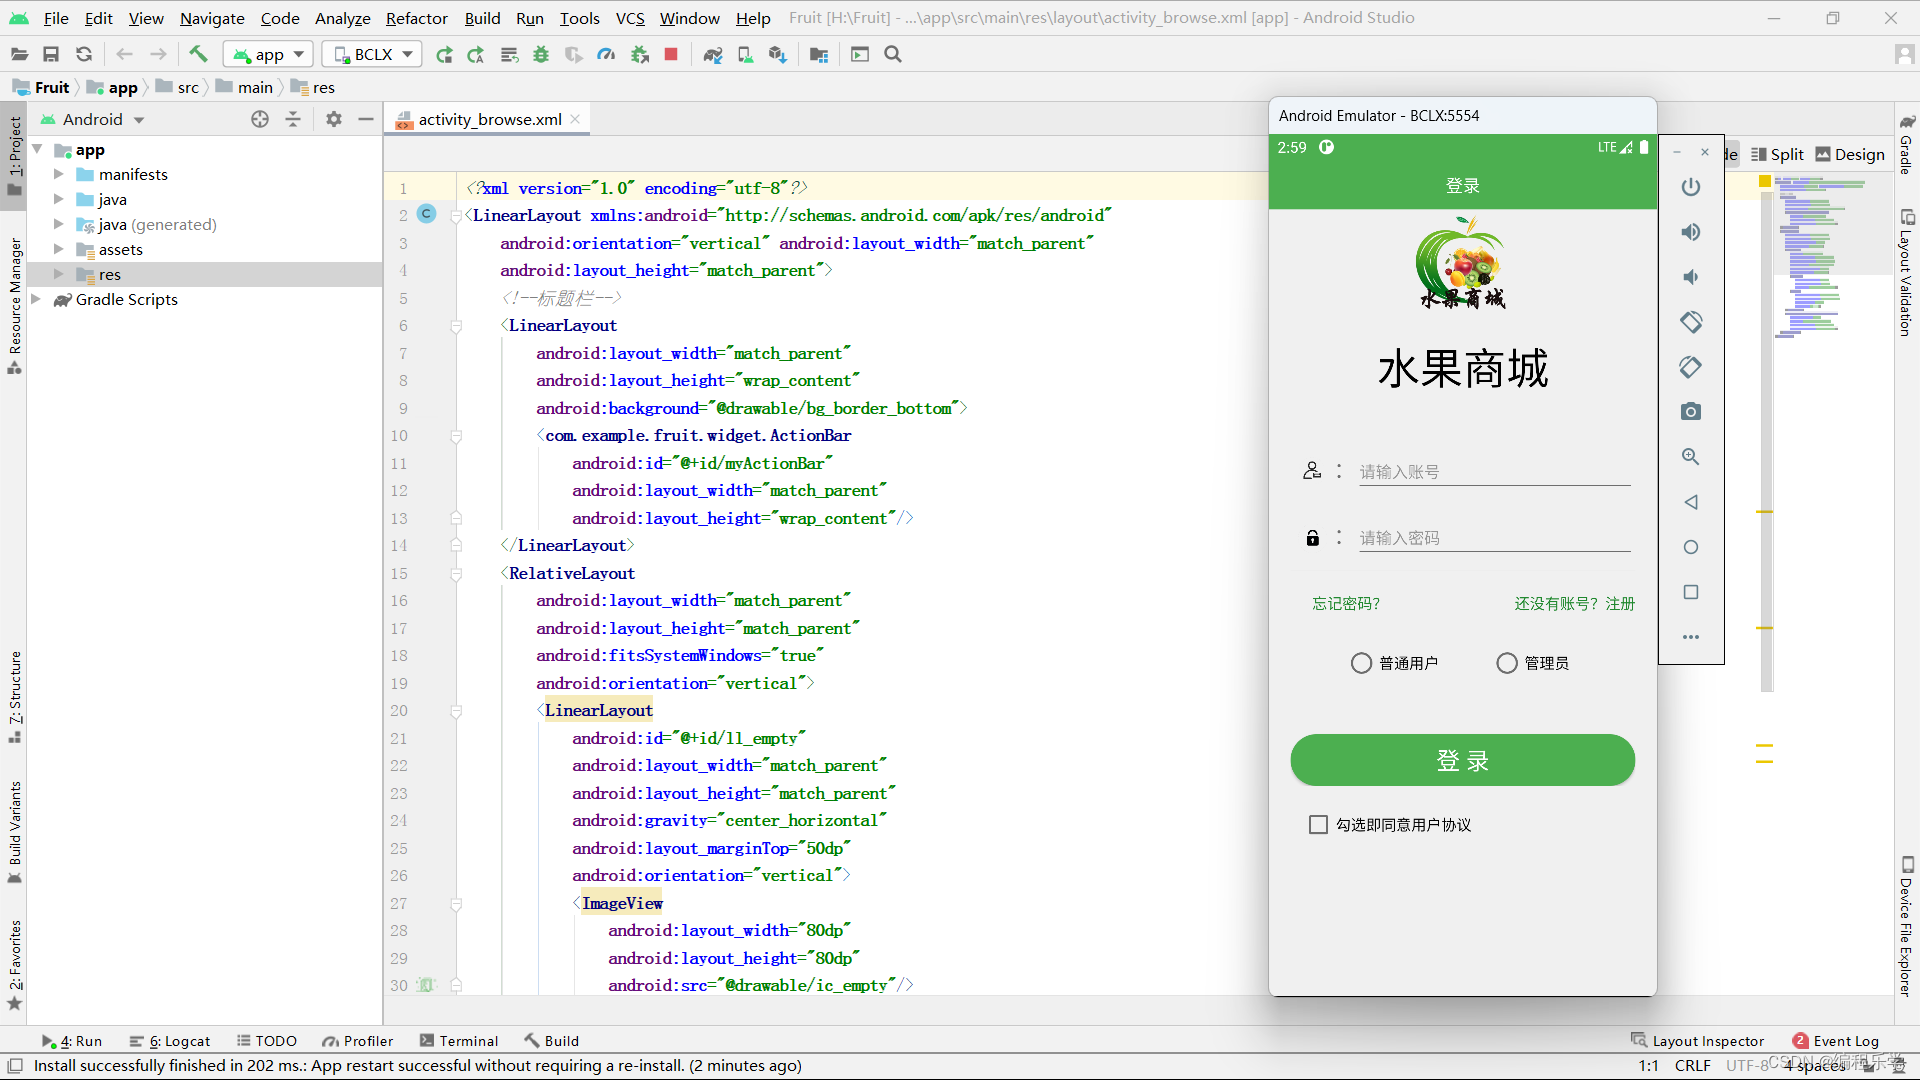1920x1080 pixels.
Task: Click the 忘记密码? link
Action: click(x=1346, y=604)
